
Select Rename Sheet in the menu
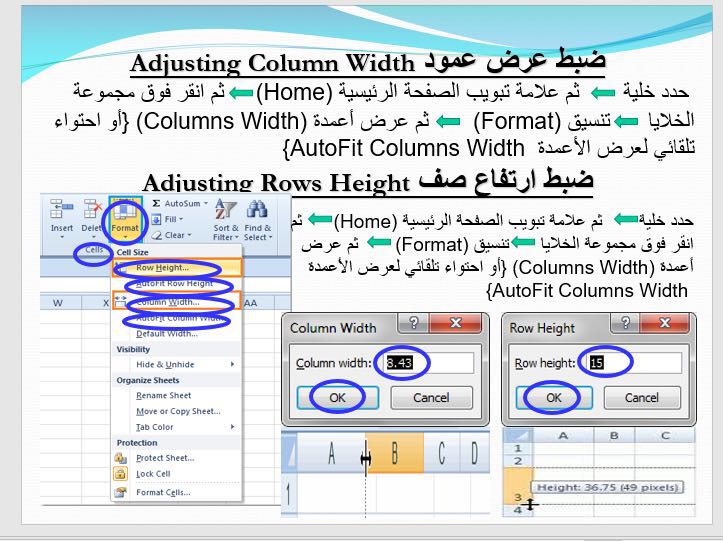(x=164, y=396)
